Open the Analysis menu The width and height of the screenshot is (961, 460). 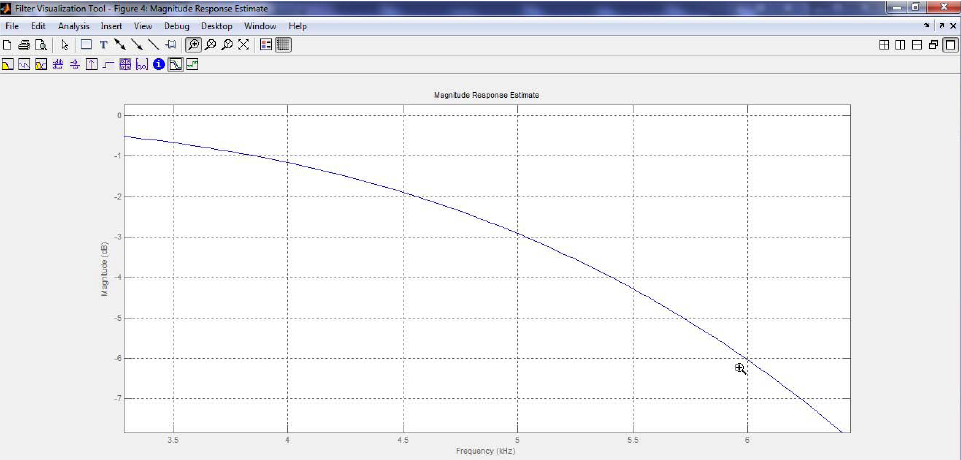(73, 25)
